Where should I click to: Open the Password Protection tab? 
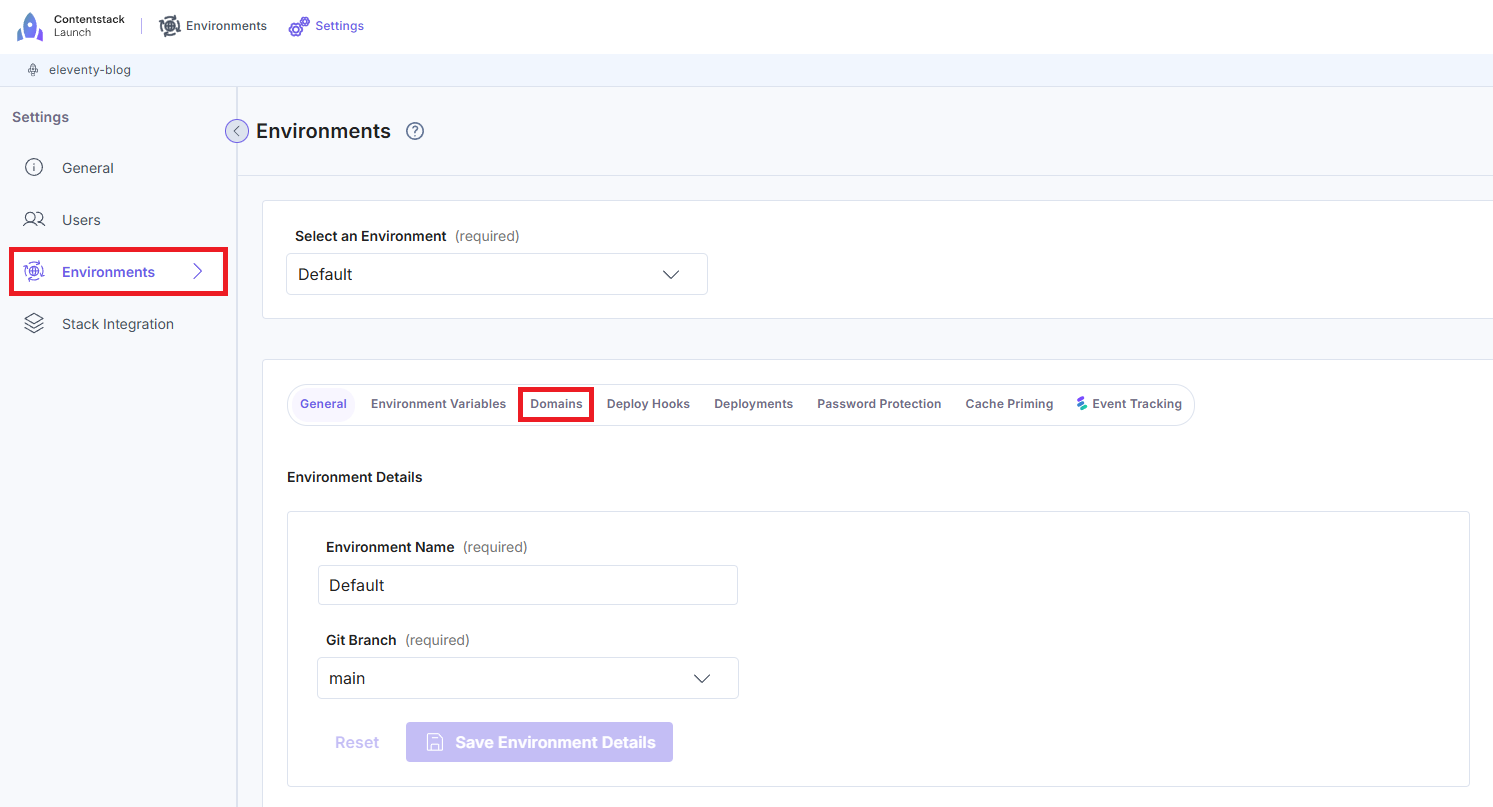[x=879, y=404]
